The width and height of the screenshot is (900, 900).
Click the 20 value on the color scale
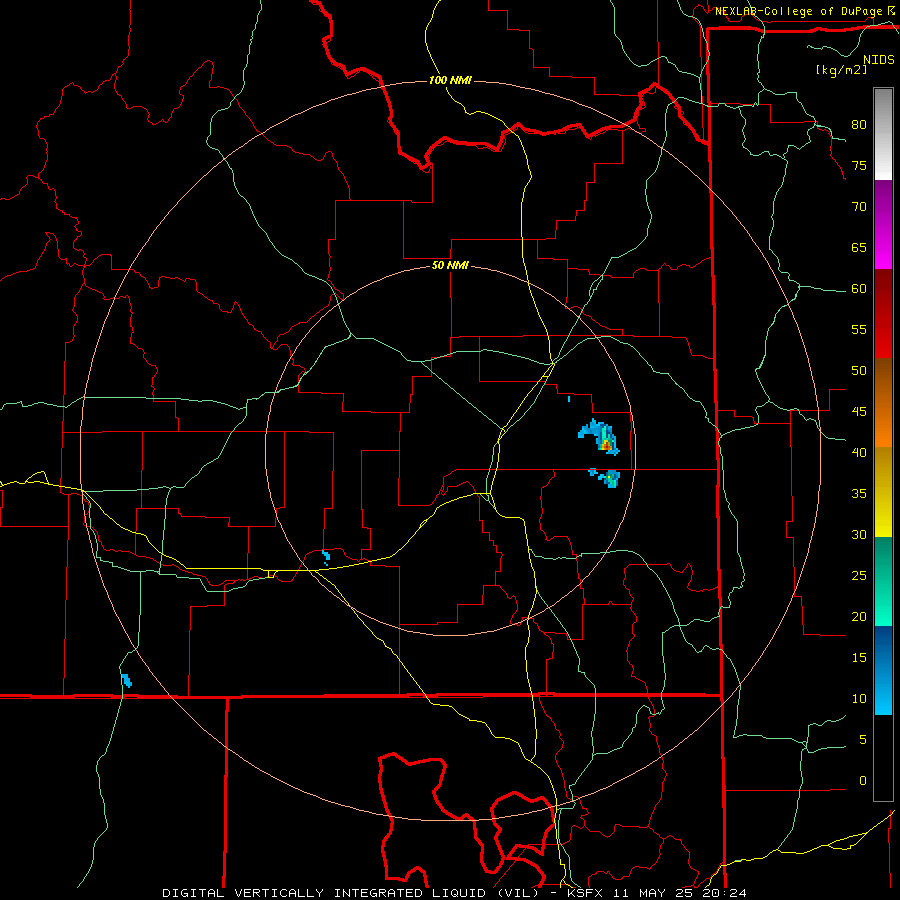(x=859, y=617)
